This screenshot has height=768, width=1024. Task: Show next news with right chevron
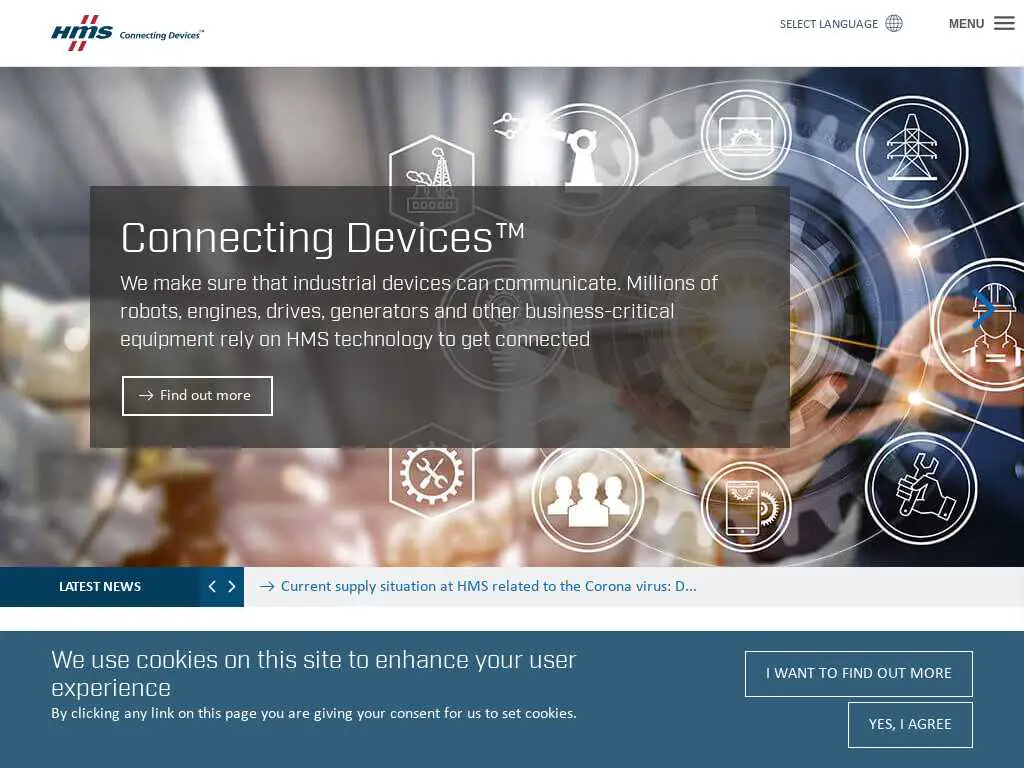pyautogui.click(x=231, y=586)
